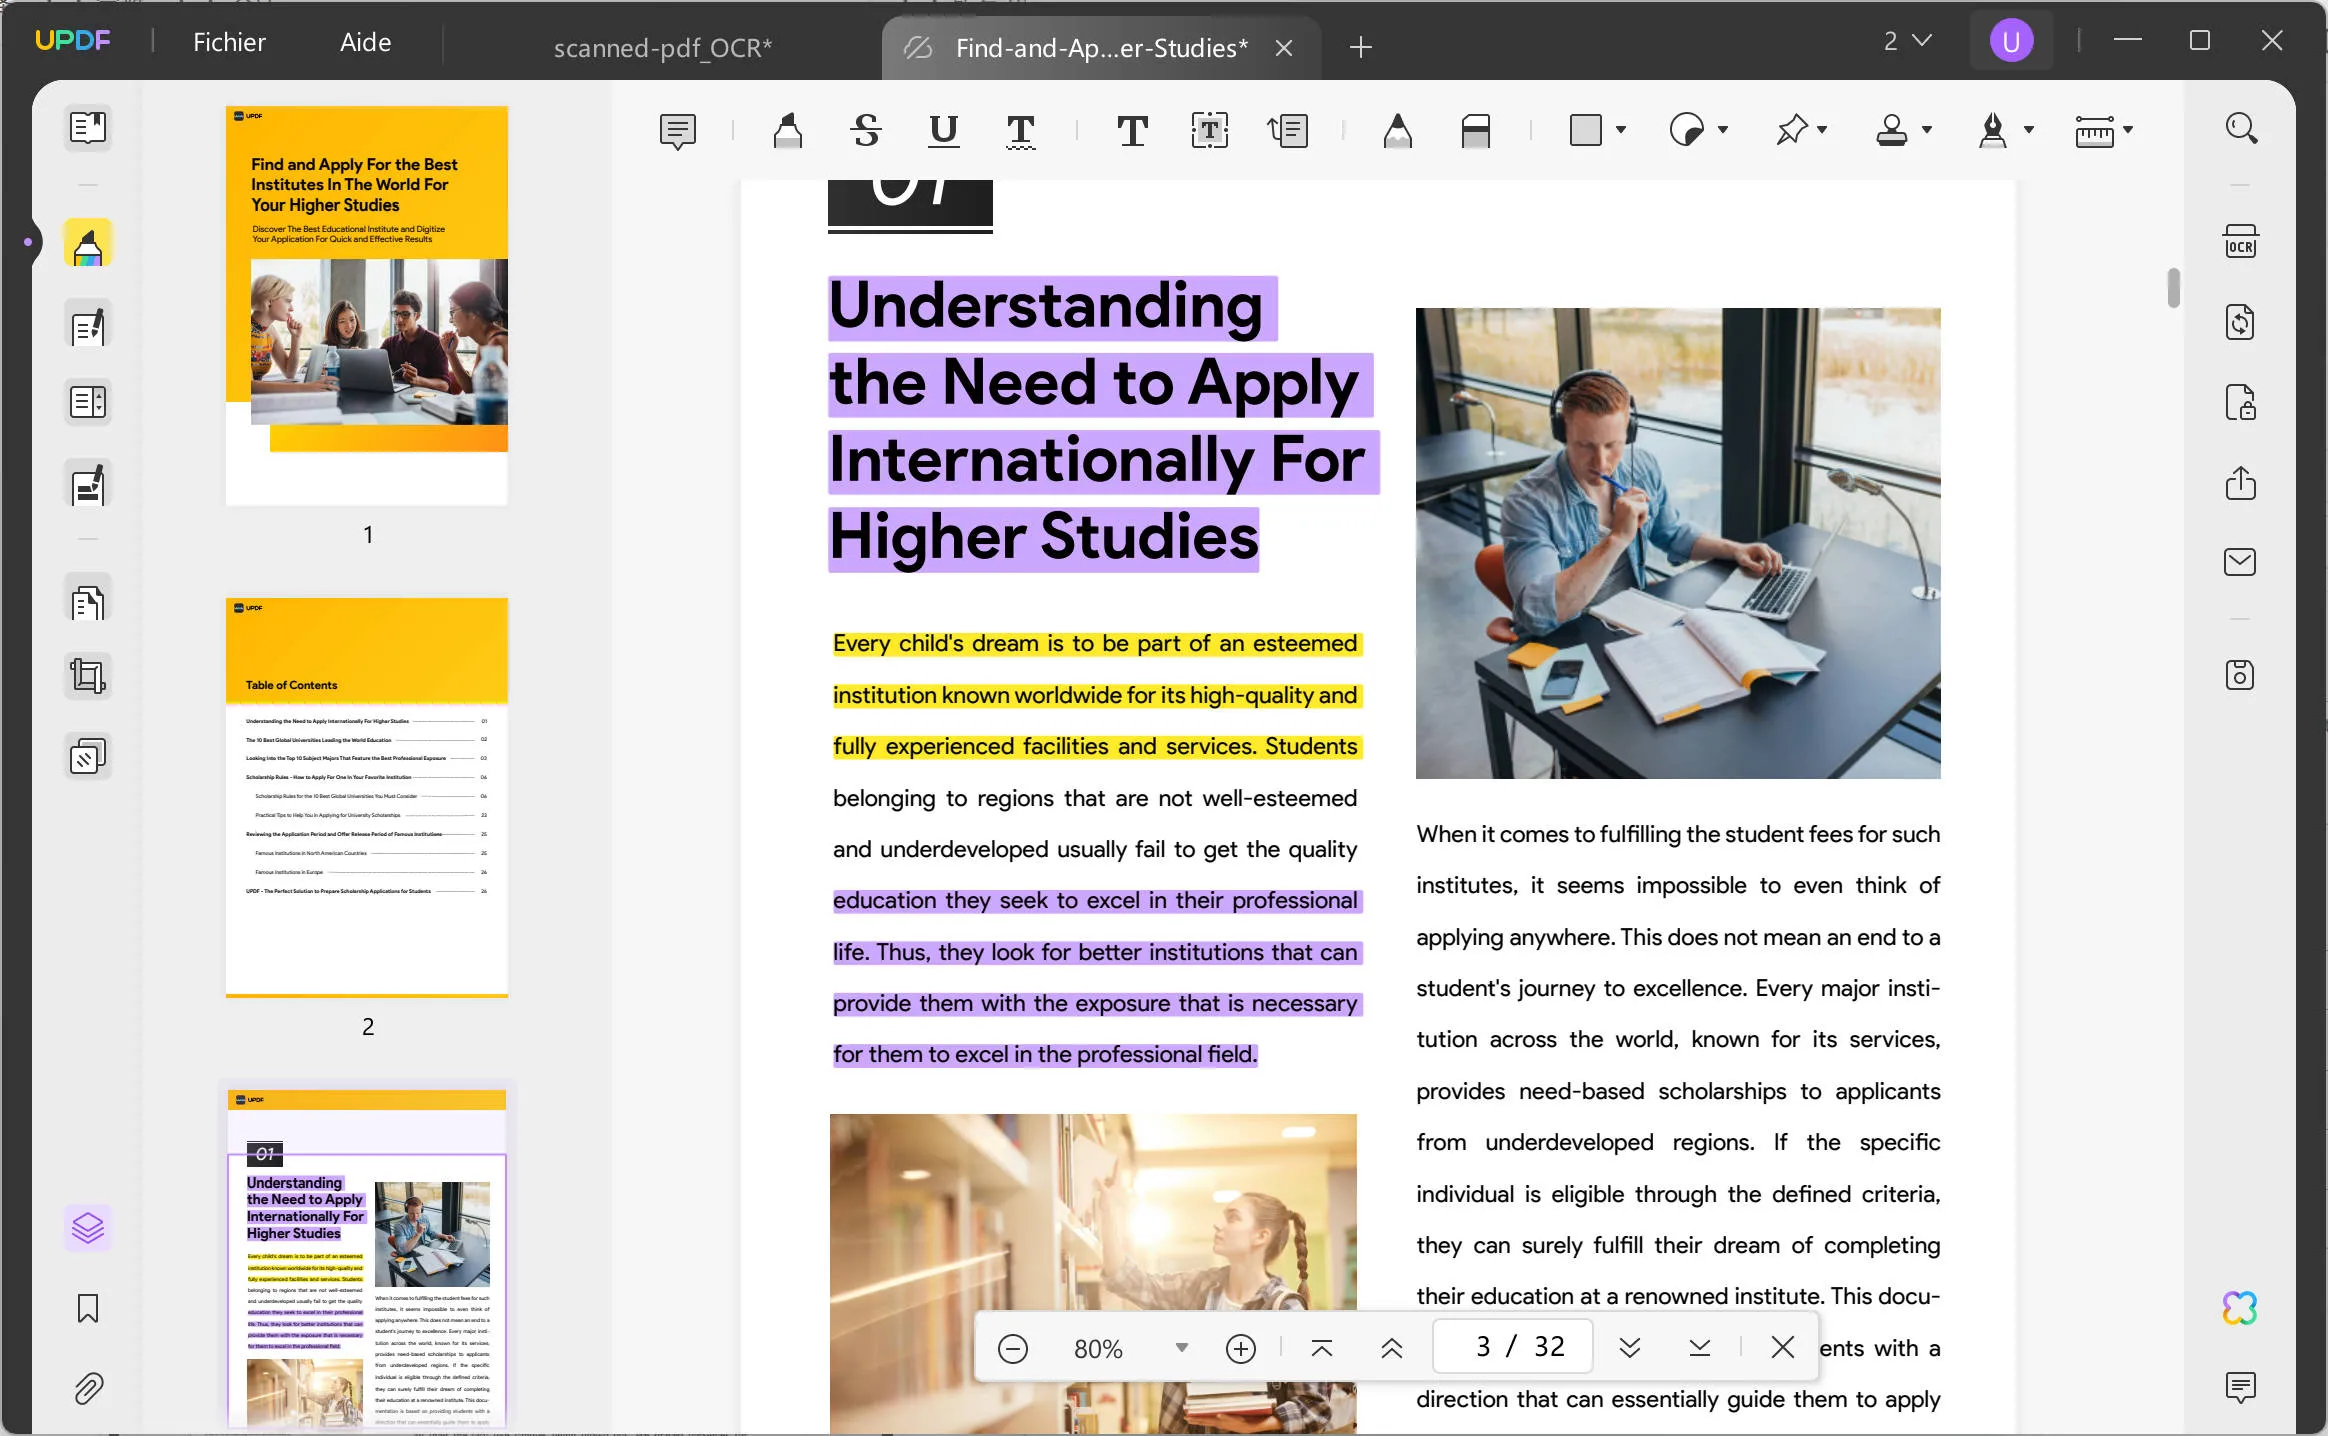This screenshot has width=2328, height=1436.
Task: Select the Highlight text tool
Action: click(x=788, y=131)
